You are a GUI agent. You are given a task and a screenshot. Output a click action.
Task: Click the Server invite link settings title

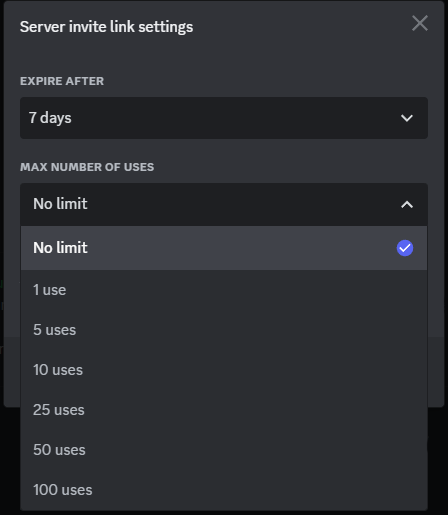coord(106,27)
